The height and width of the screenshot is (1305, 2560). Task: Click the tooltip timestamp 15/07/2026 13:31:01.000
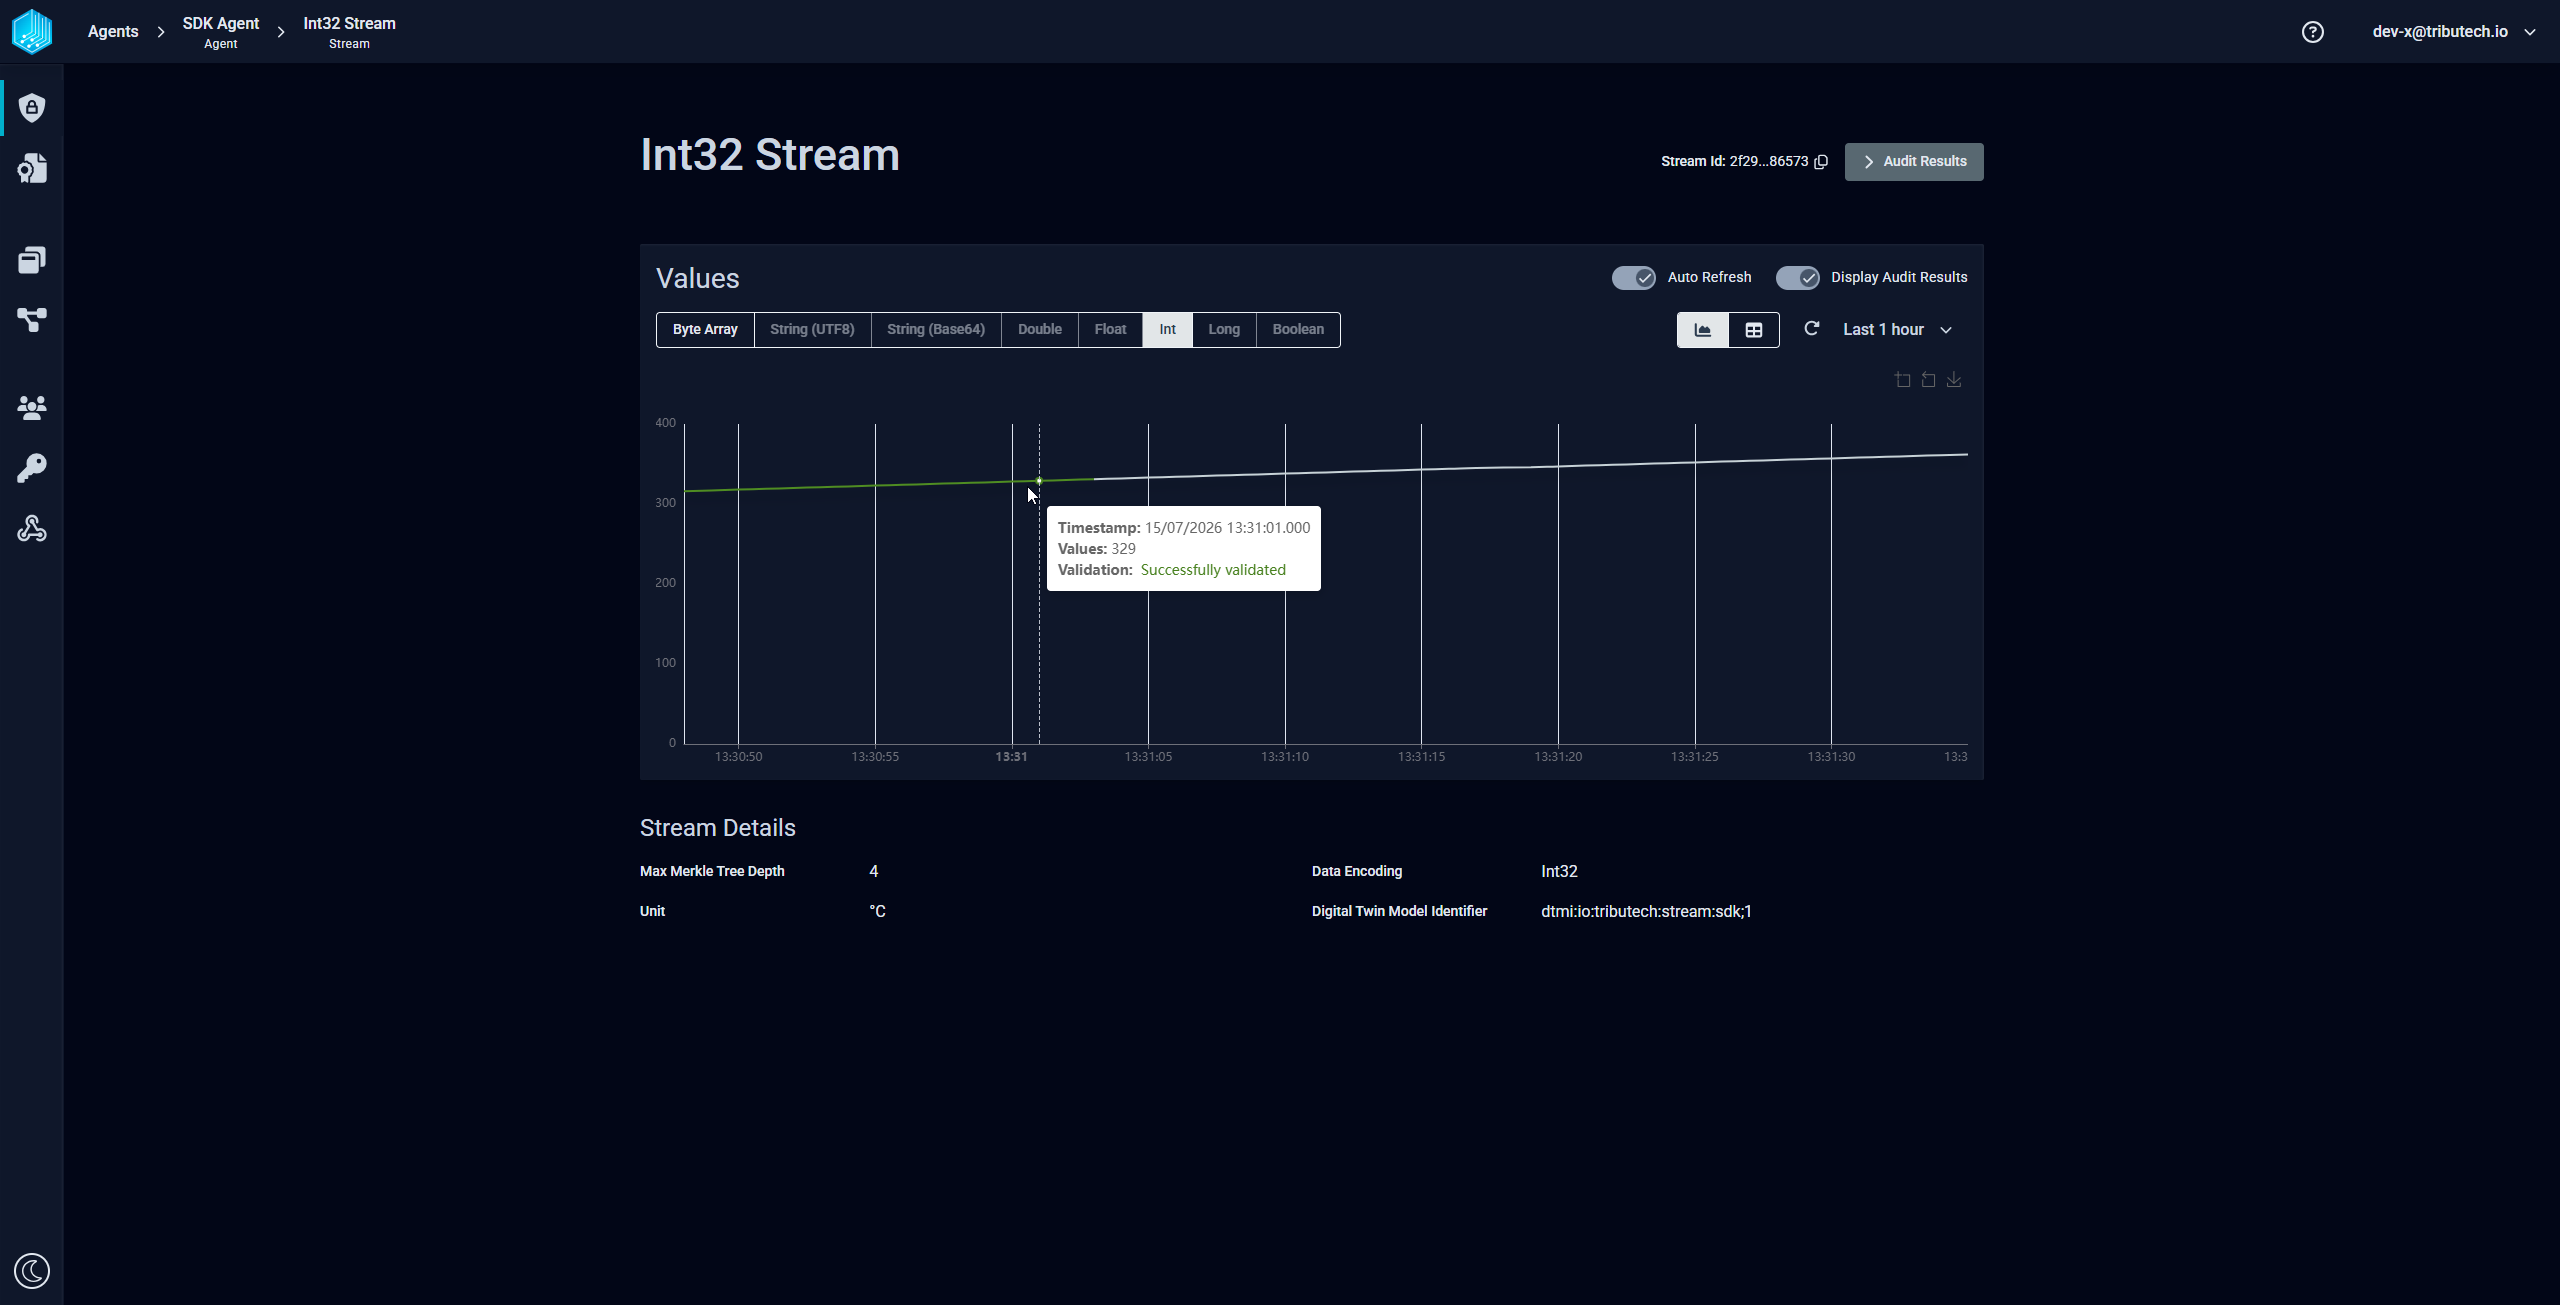tap(1227, 528)
